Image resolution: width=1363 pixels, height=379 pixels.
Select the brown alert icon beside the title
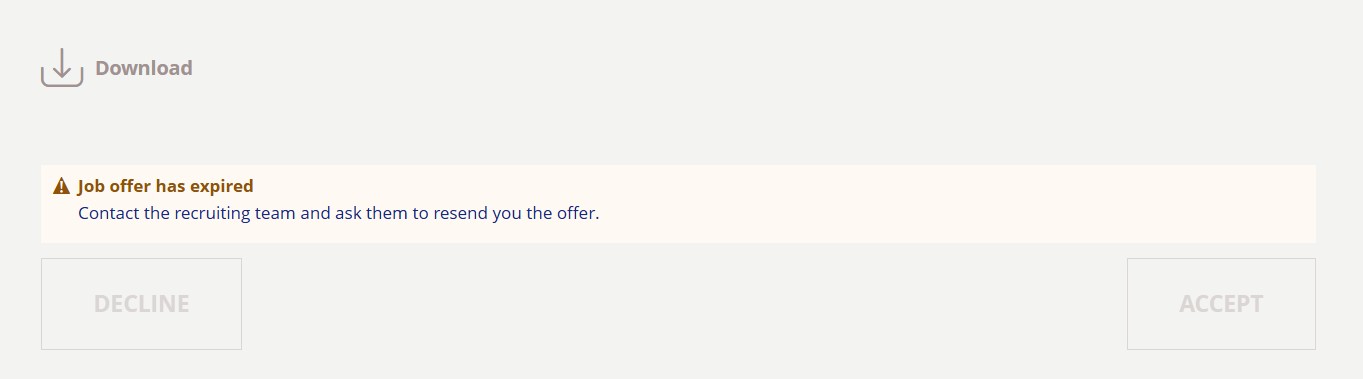(x=61, y=186)
